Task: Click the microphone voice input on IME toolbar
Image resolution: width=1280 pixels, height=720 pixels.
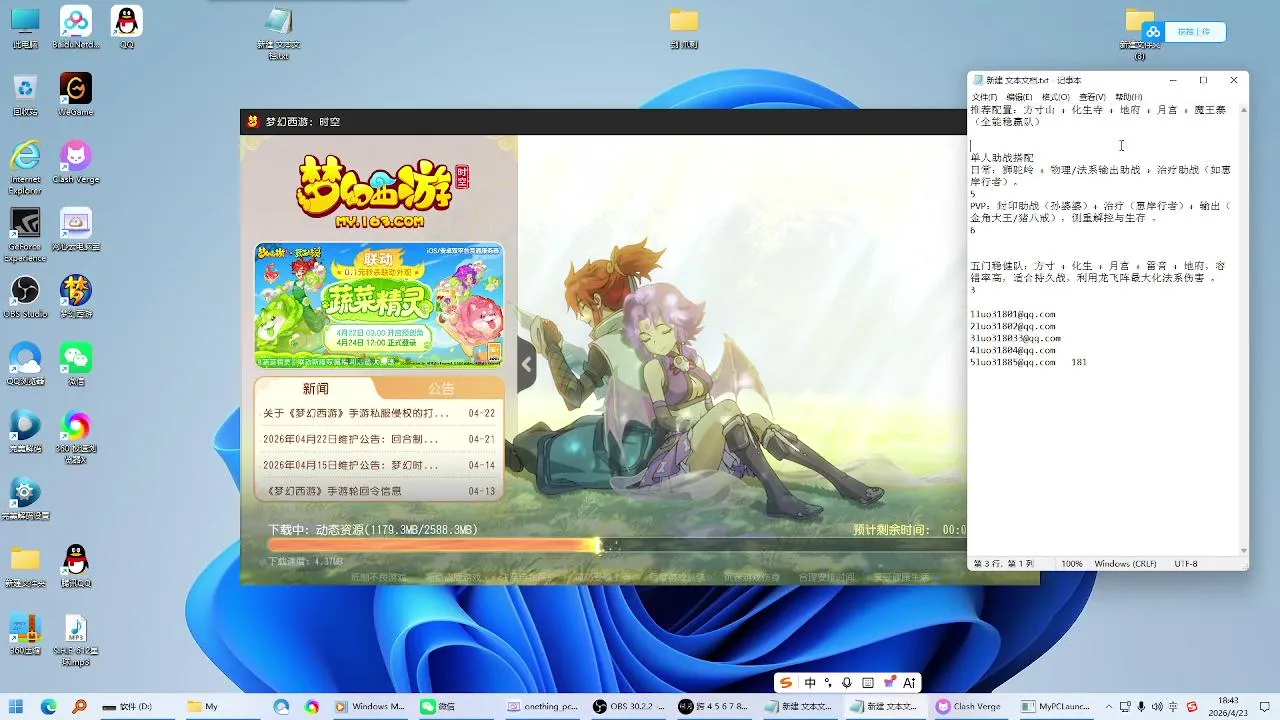Action: [847, 683]
